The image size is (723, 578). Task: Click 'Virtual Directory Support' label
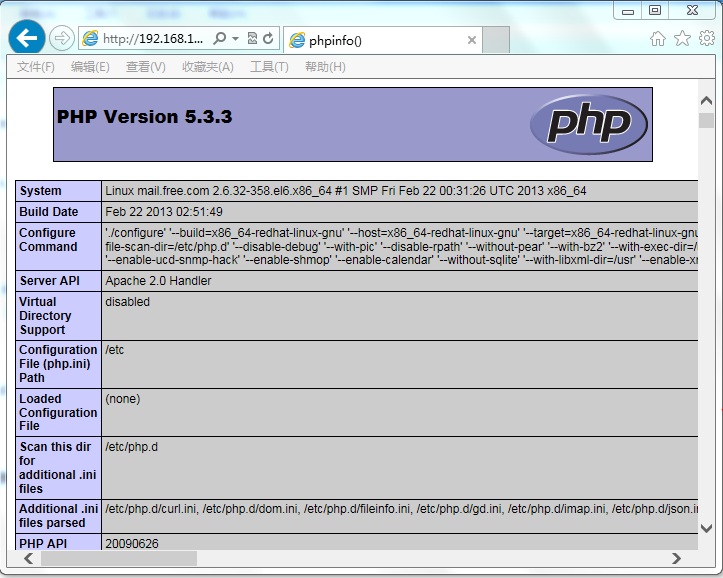45,316
